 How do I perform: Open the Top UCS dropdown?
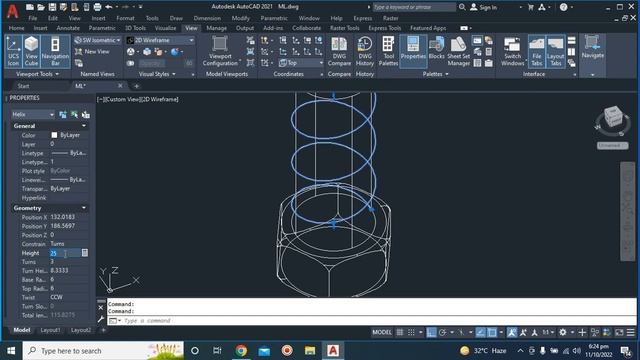pos(301,63)
